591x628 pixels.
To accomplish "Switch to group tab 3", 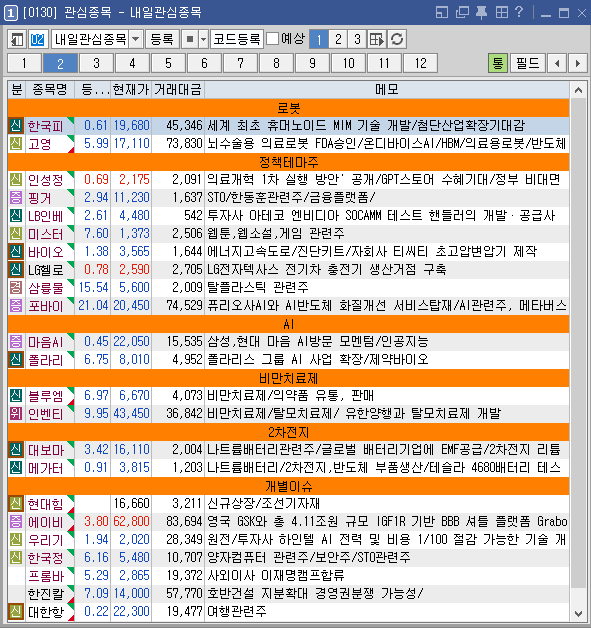I will coord(96,63).
